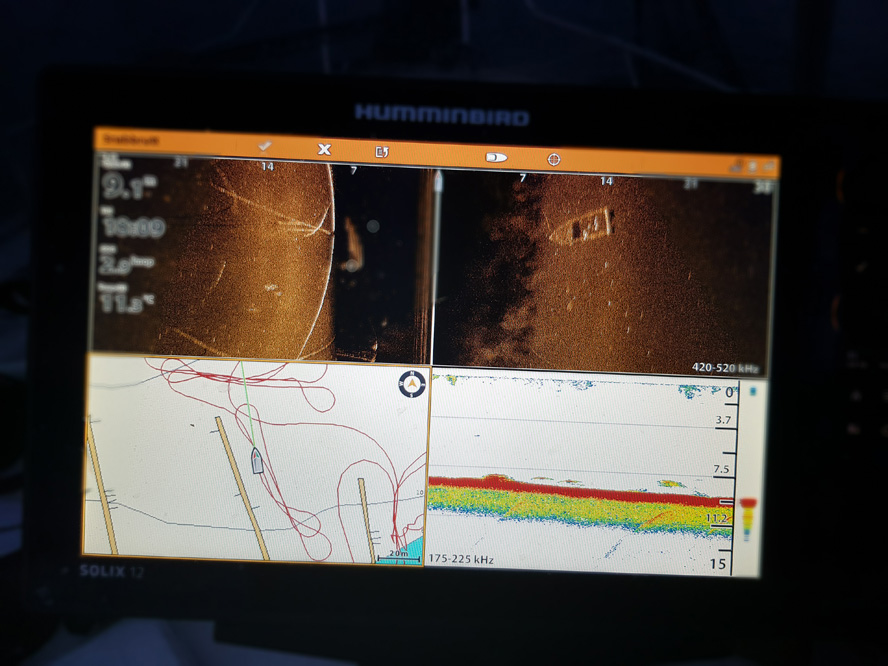Tap the info swap icon in the orange bar

click(x=382, y=152)
